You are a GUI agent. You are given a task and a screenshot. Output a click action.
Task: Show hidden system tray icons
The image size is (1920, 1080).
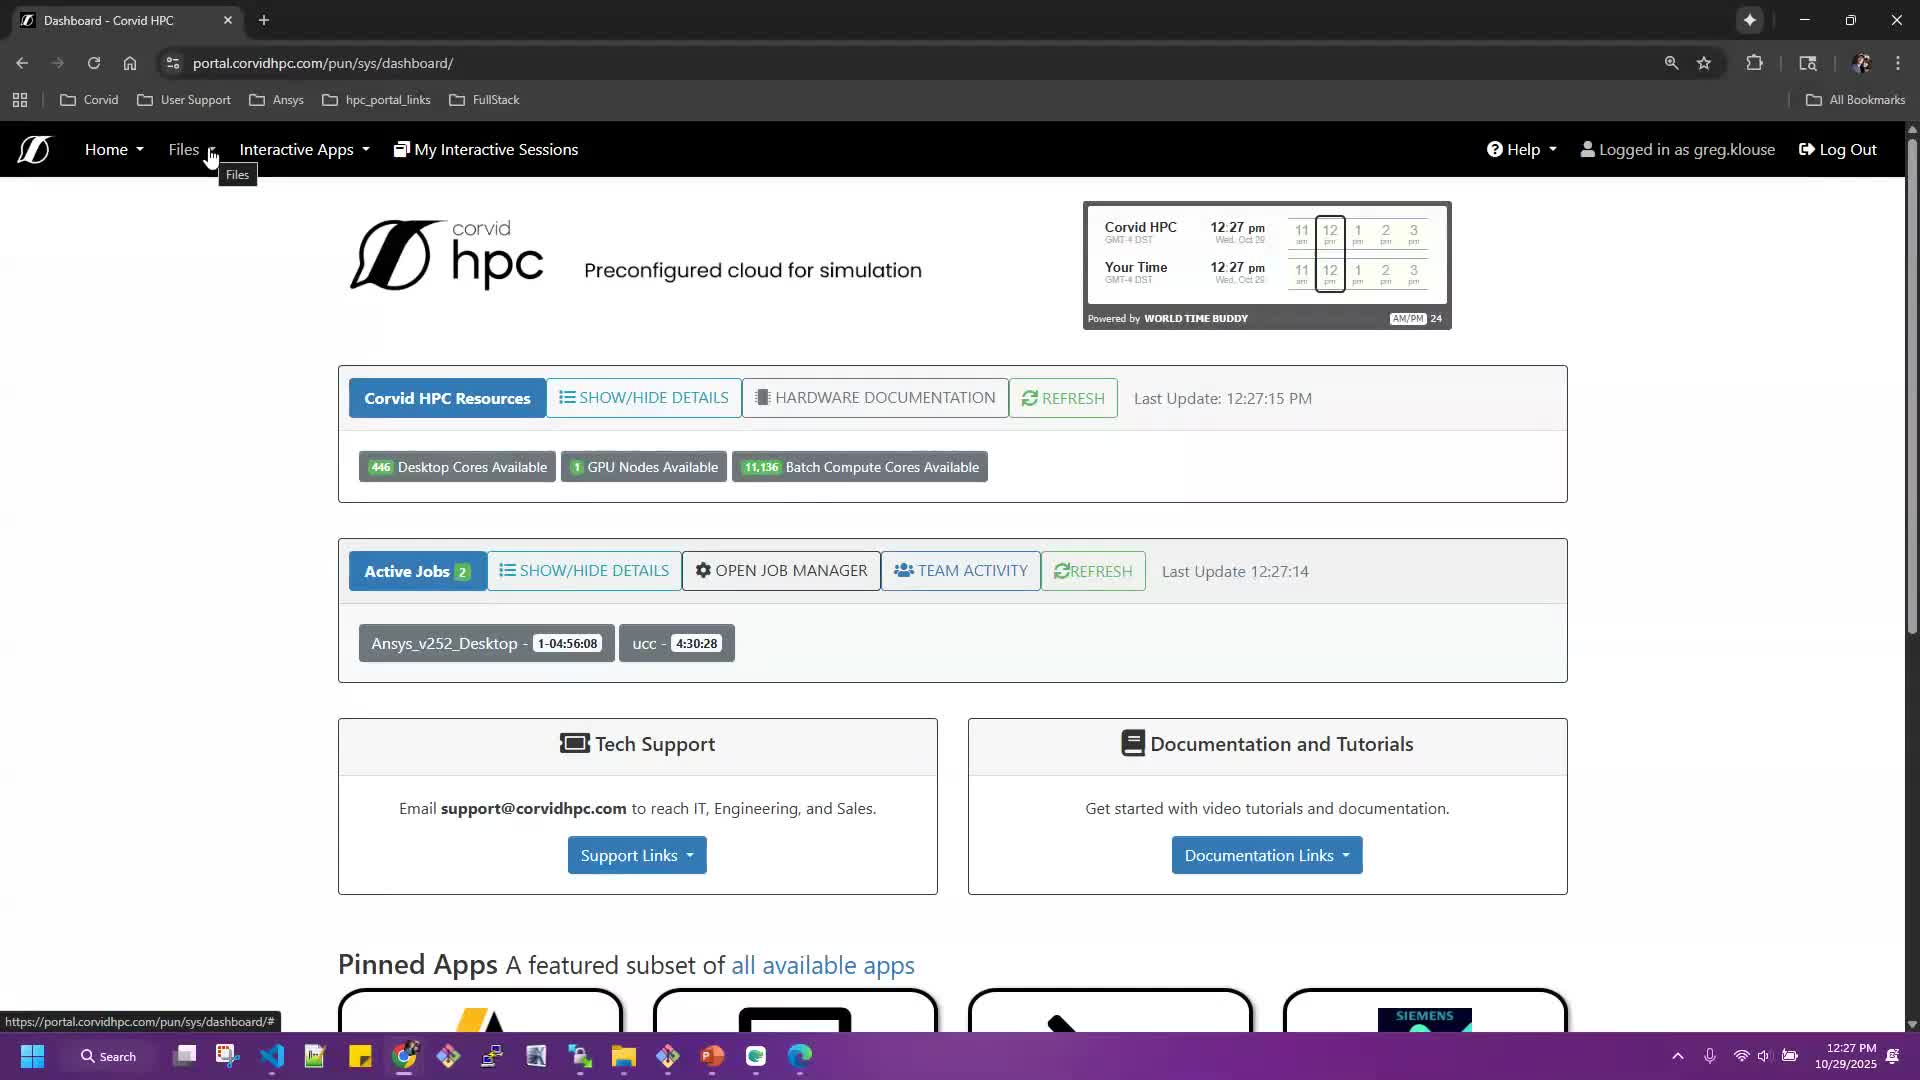click(x=1678, y=1056)
